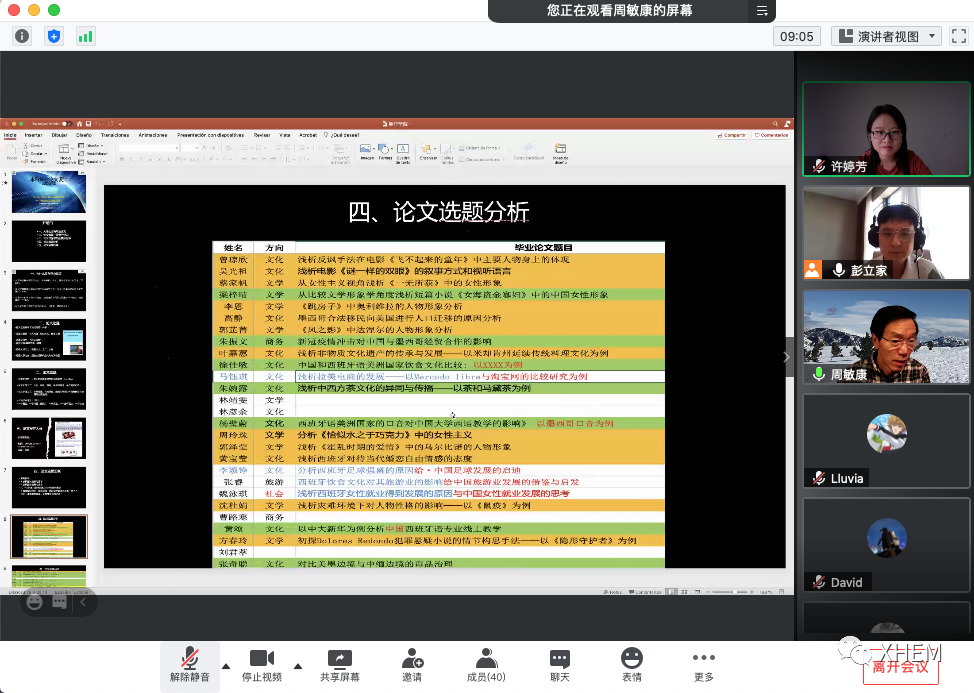Image resolution: width=974 pixels, height=693 pixels.
Task: Expand audio options arrow beside mute
Action: point(225,665)
